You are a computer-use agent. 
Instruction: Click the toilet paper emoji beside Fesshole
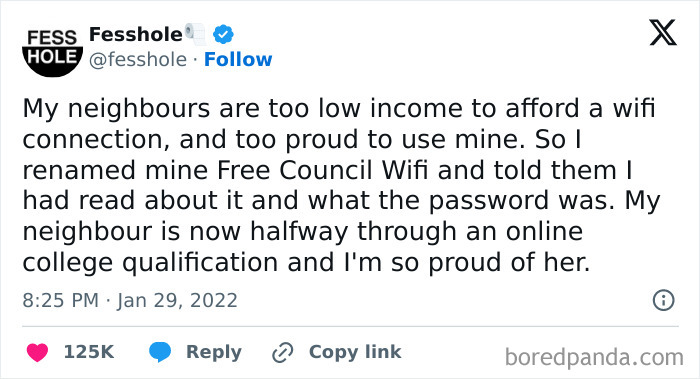[196, 34]
